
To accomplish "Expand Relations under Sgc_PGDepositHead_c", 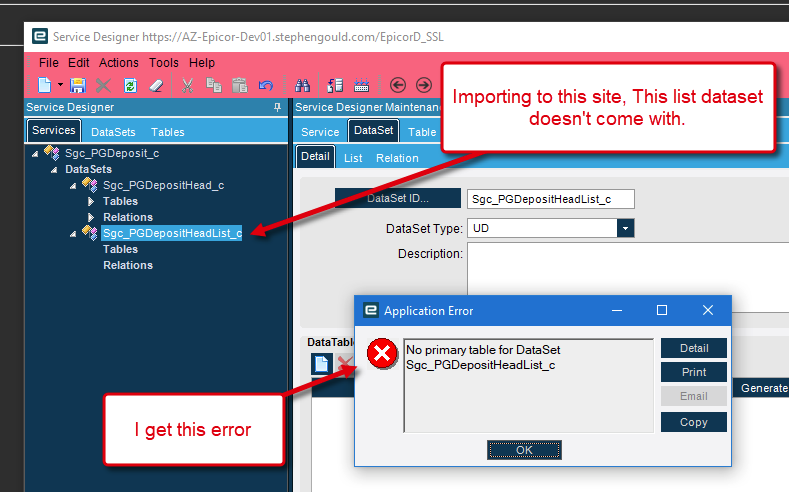I will (91, 217).
